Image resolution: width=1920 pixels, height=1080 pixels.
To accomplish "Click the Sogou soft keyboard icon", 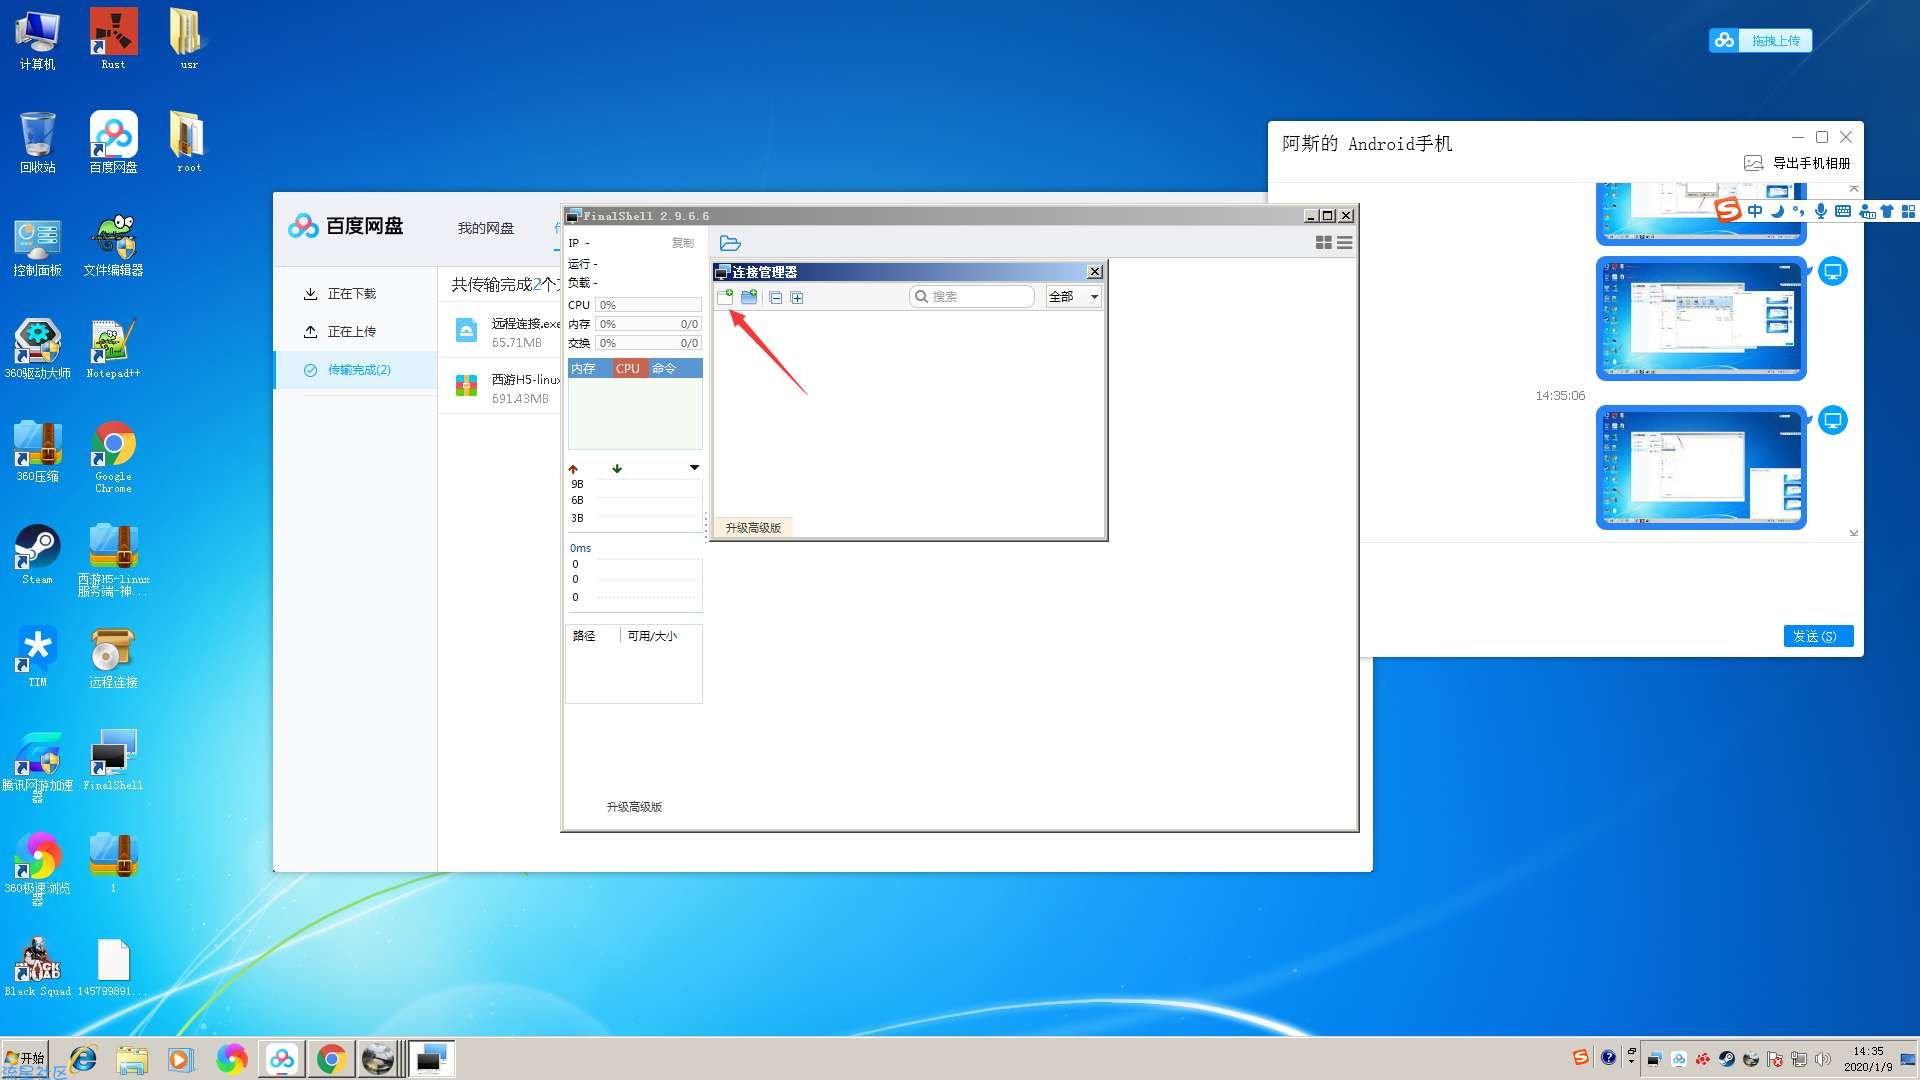I will coord(1843,211).
